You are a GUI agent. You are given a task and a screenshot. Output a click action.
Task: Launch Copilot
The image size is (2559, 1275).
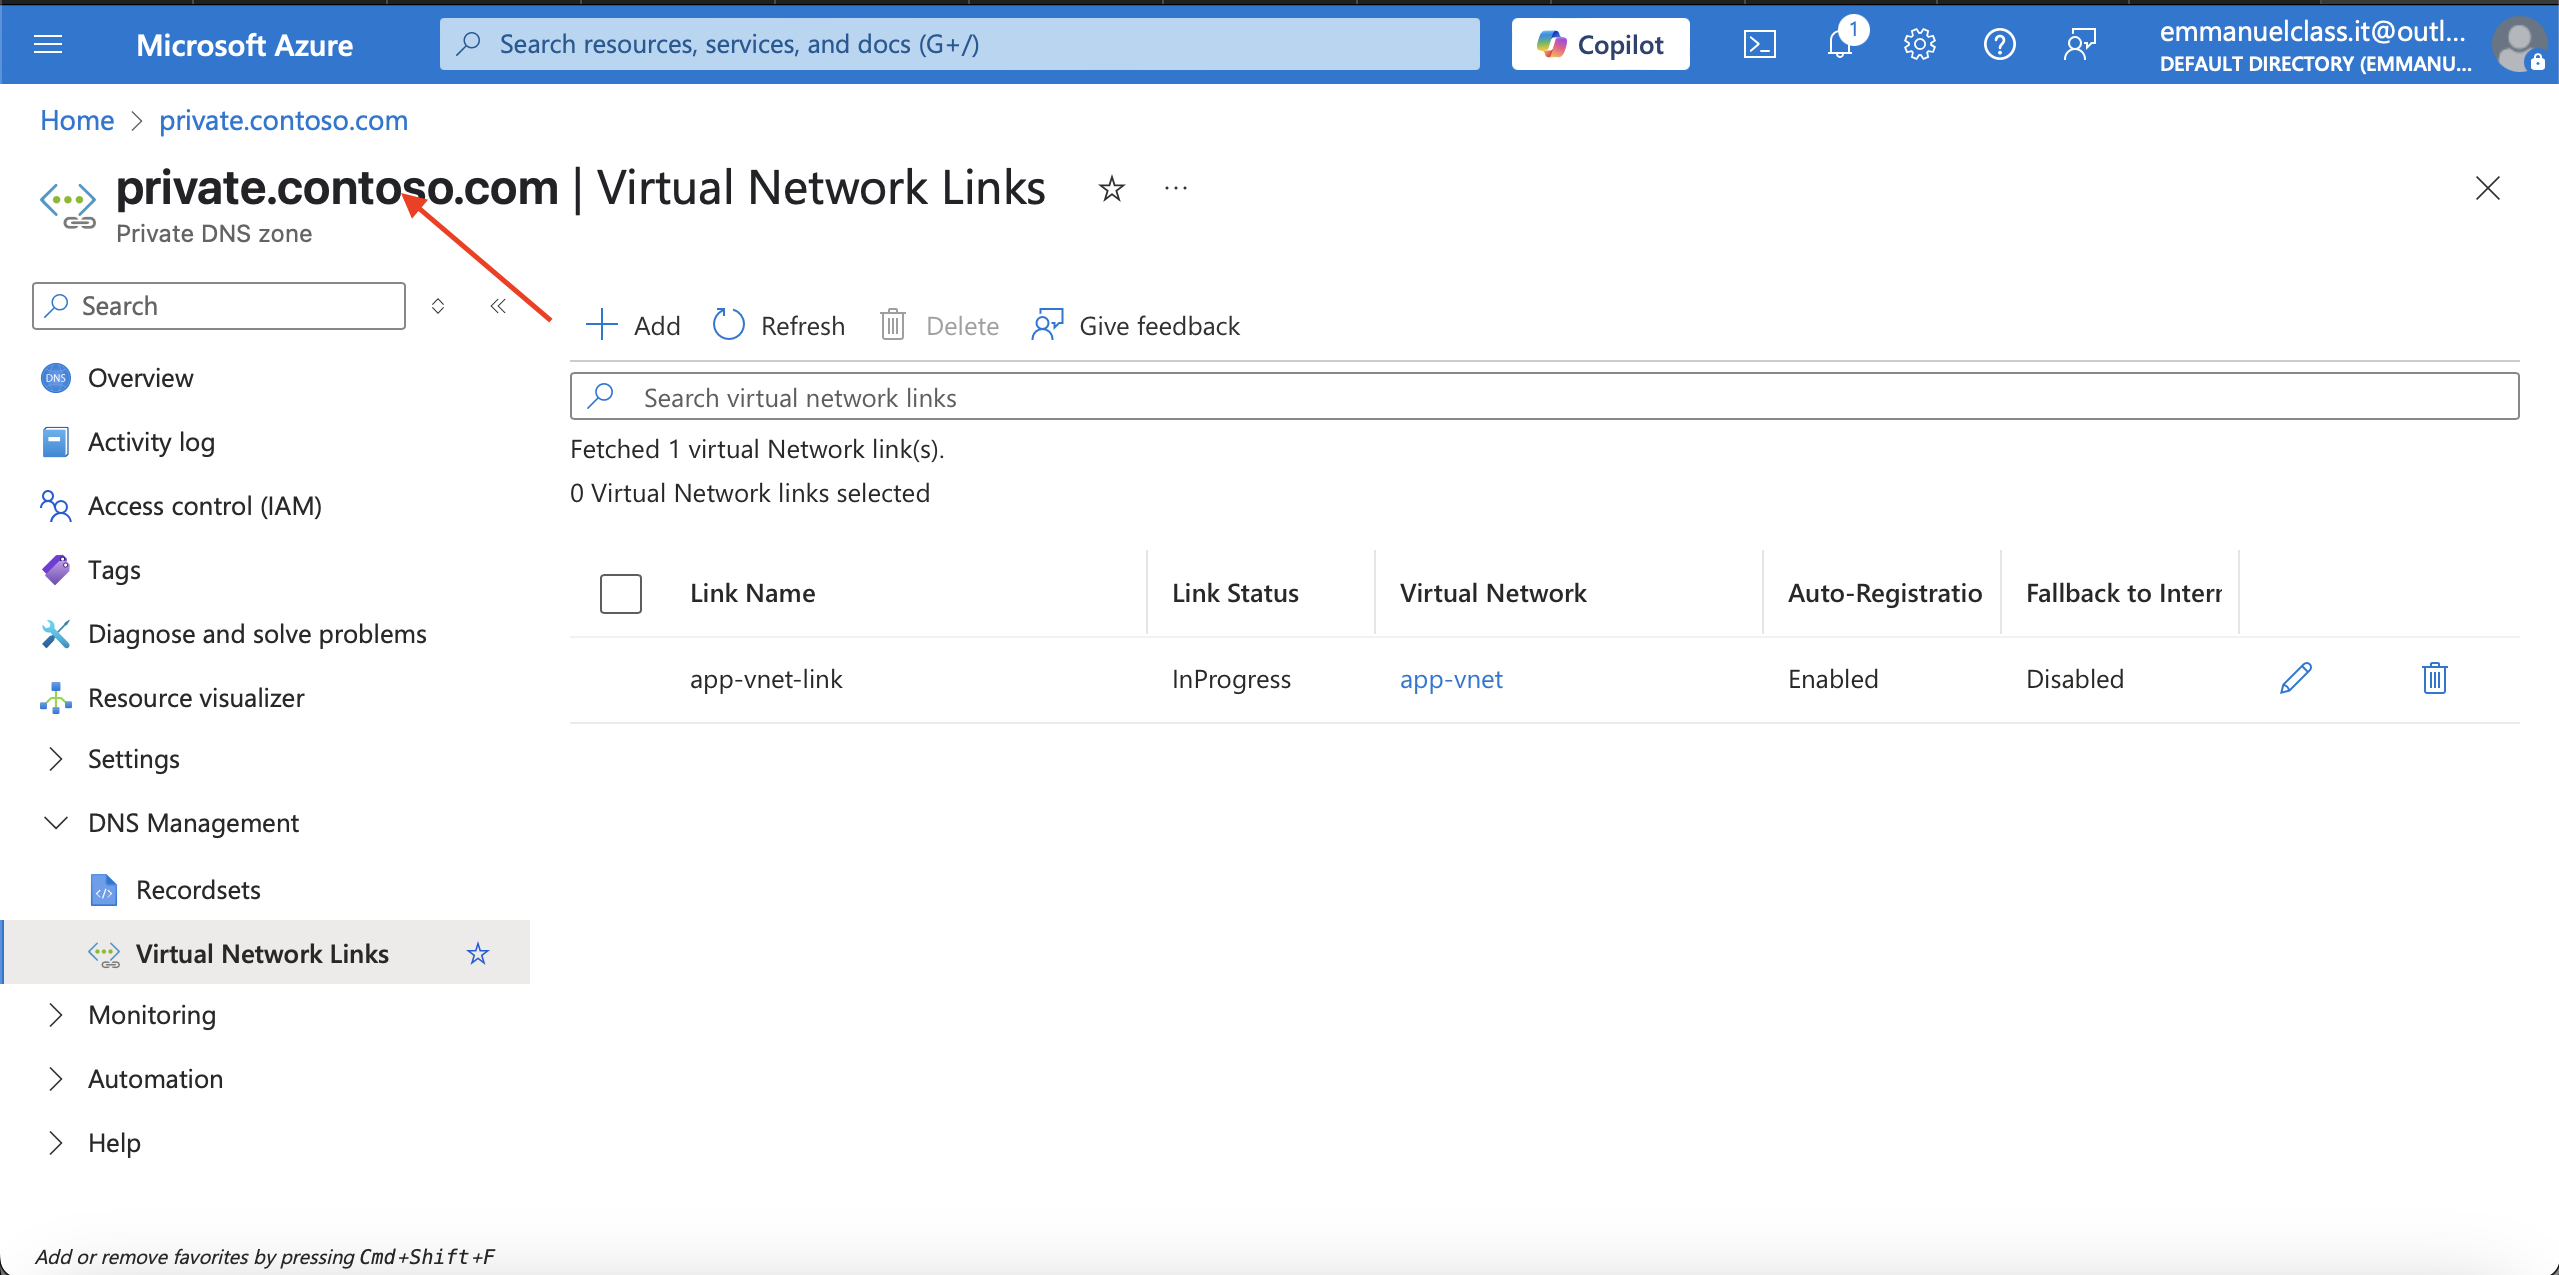[x=1600, y=44]
